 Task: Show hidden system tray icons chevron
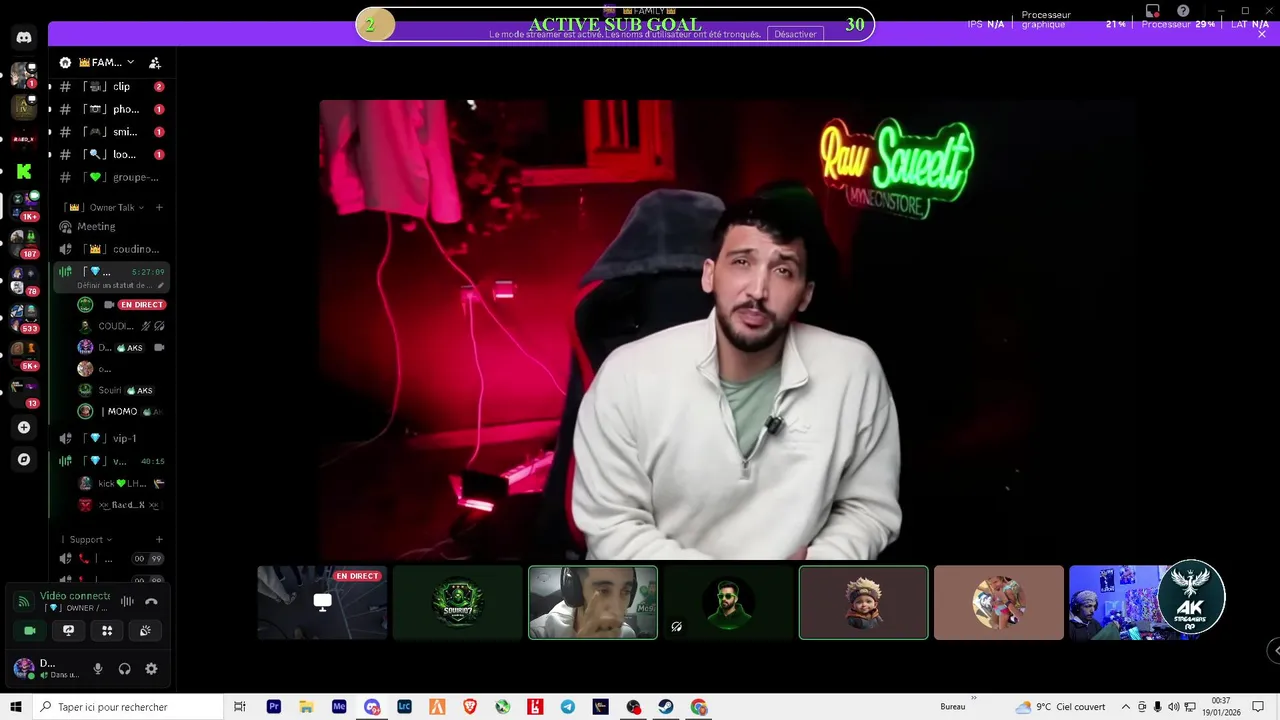pos(1125,707)
